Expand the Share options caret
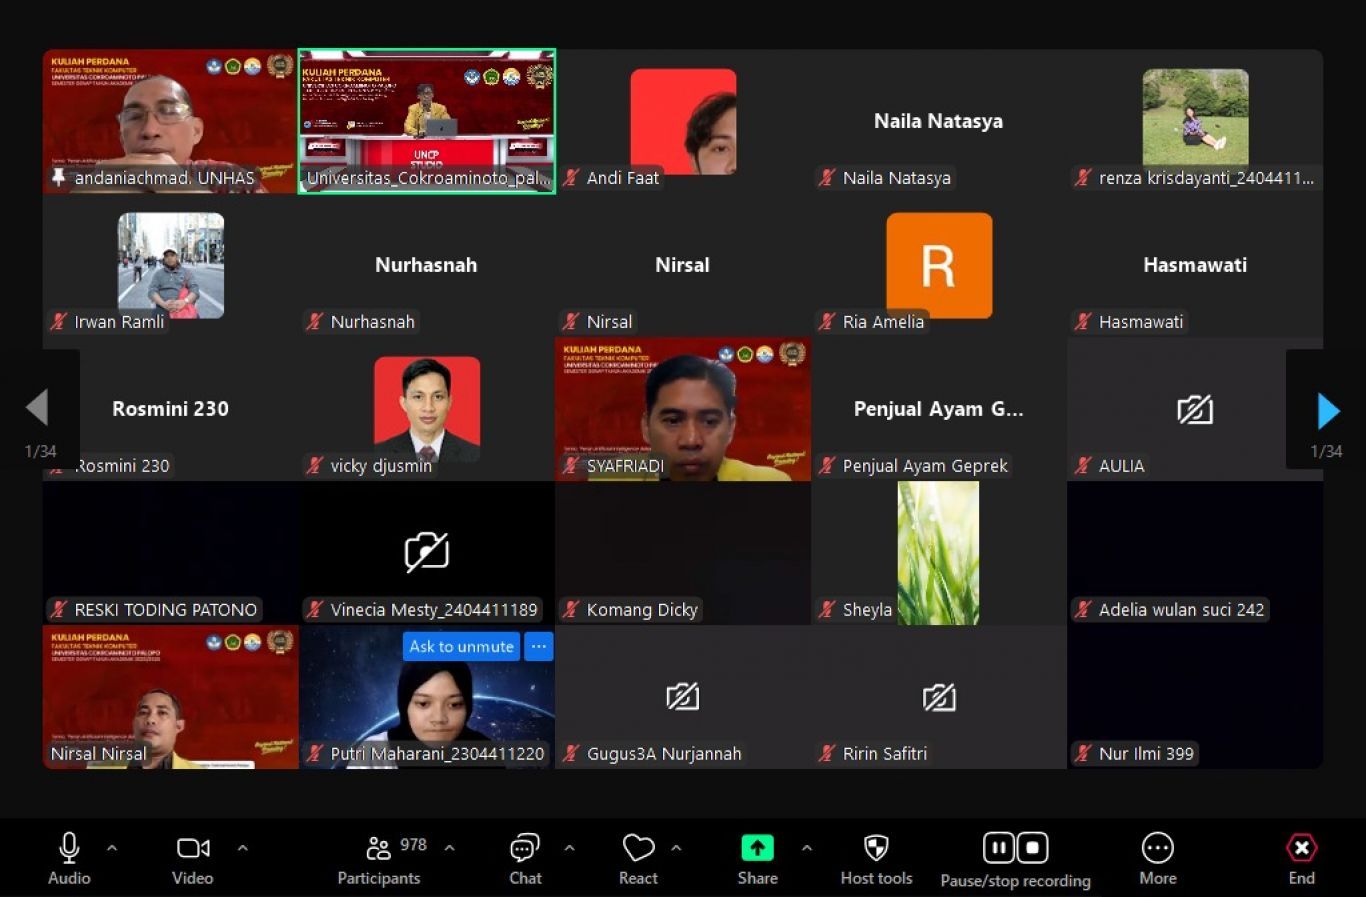The image size is (1366, 897). [806, 848]
